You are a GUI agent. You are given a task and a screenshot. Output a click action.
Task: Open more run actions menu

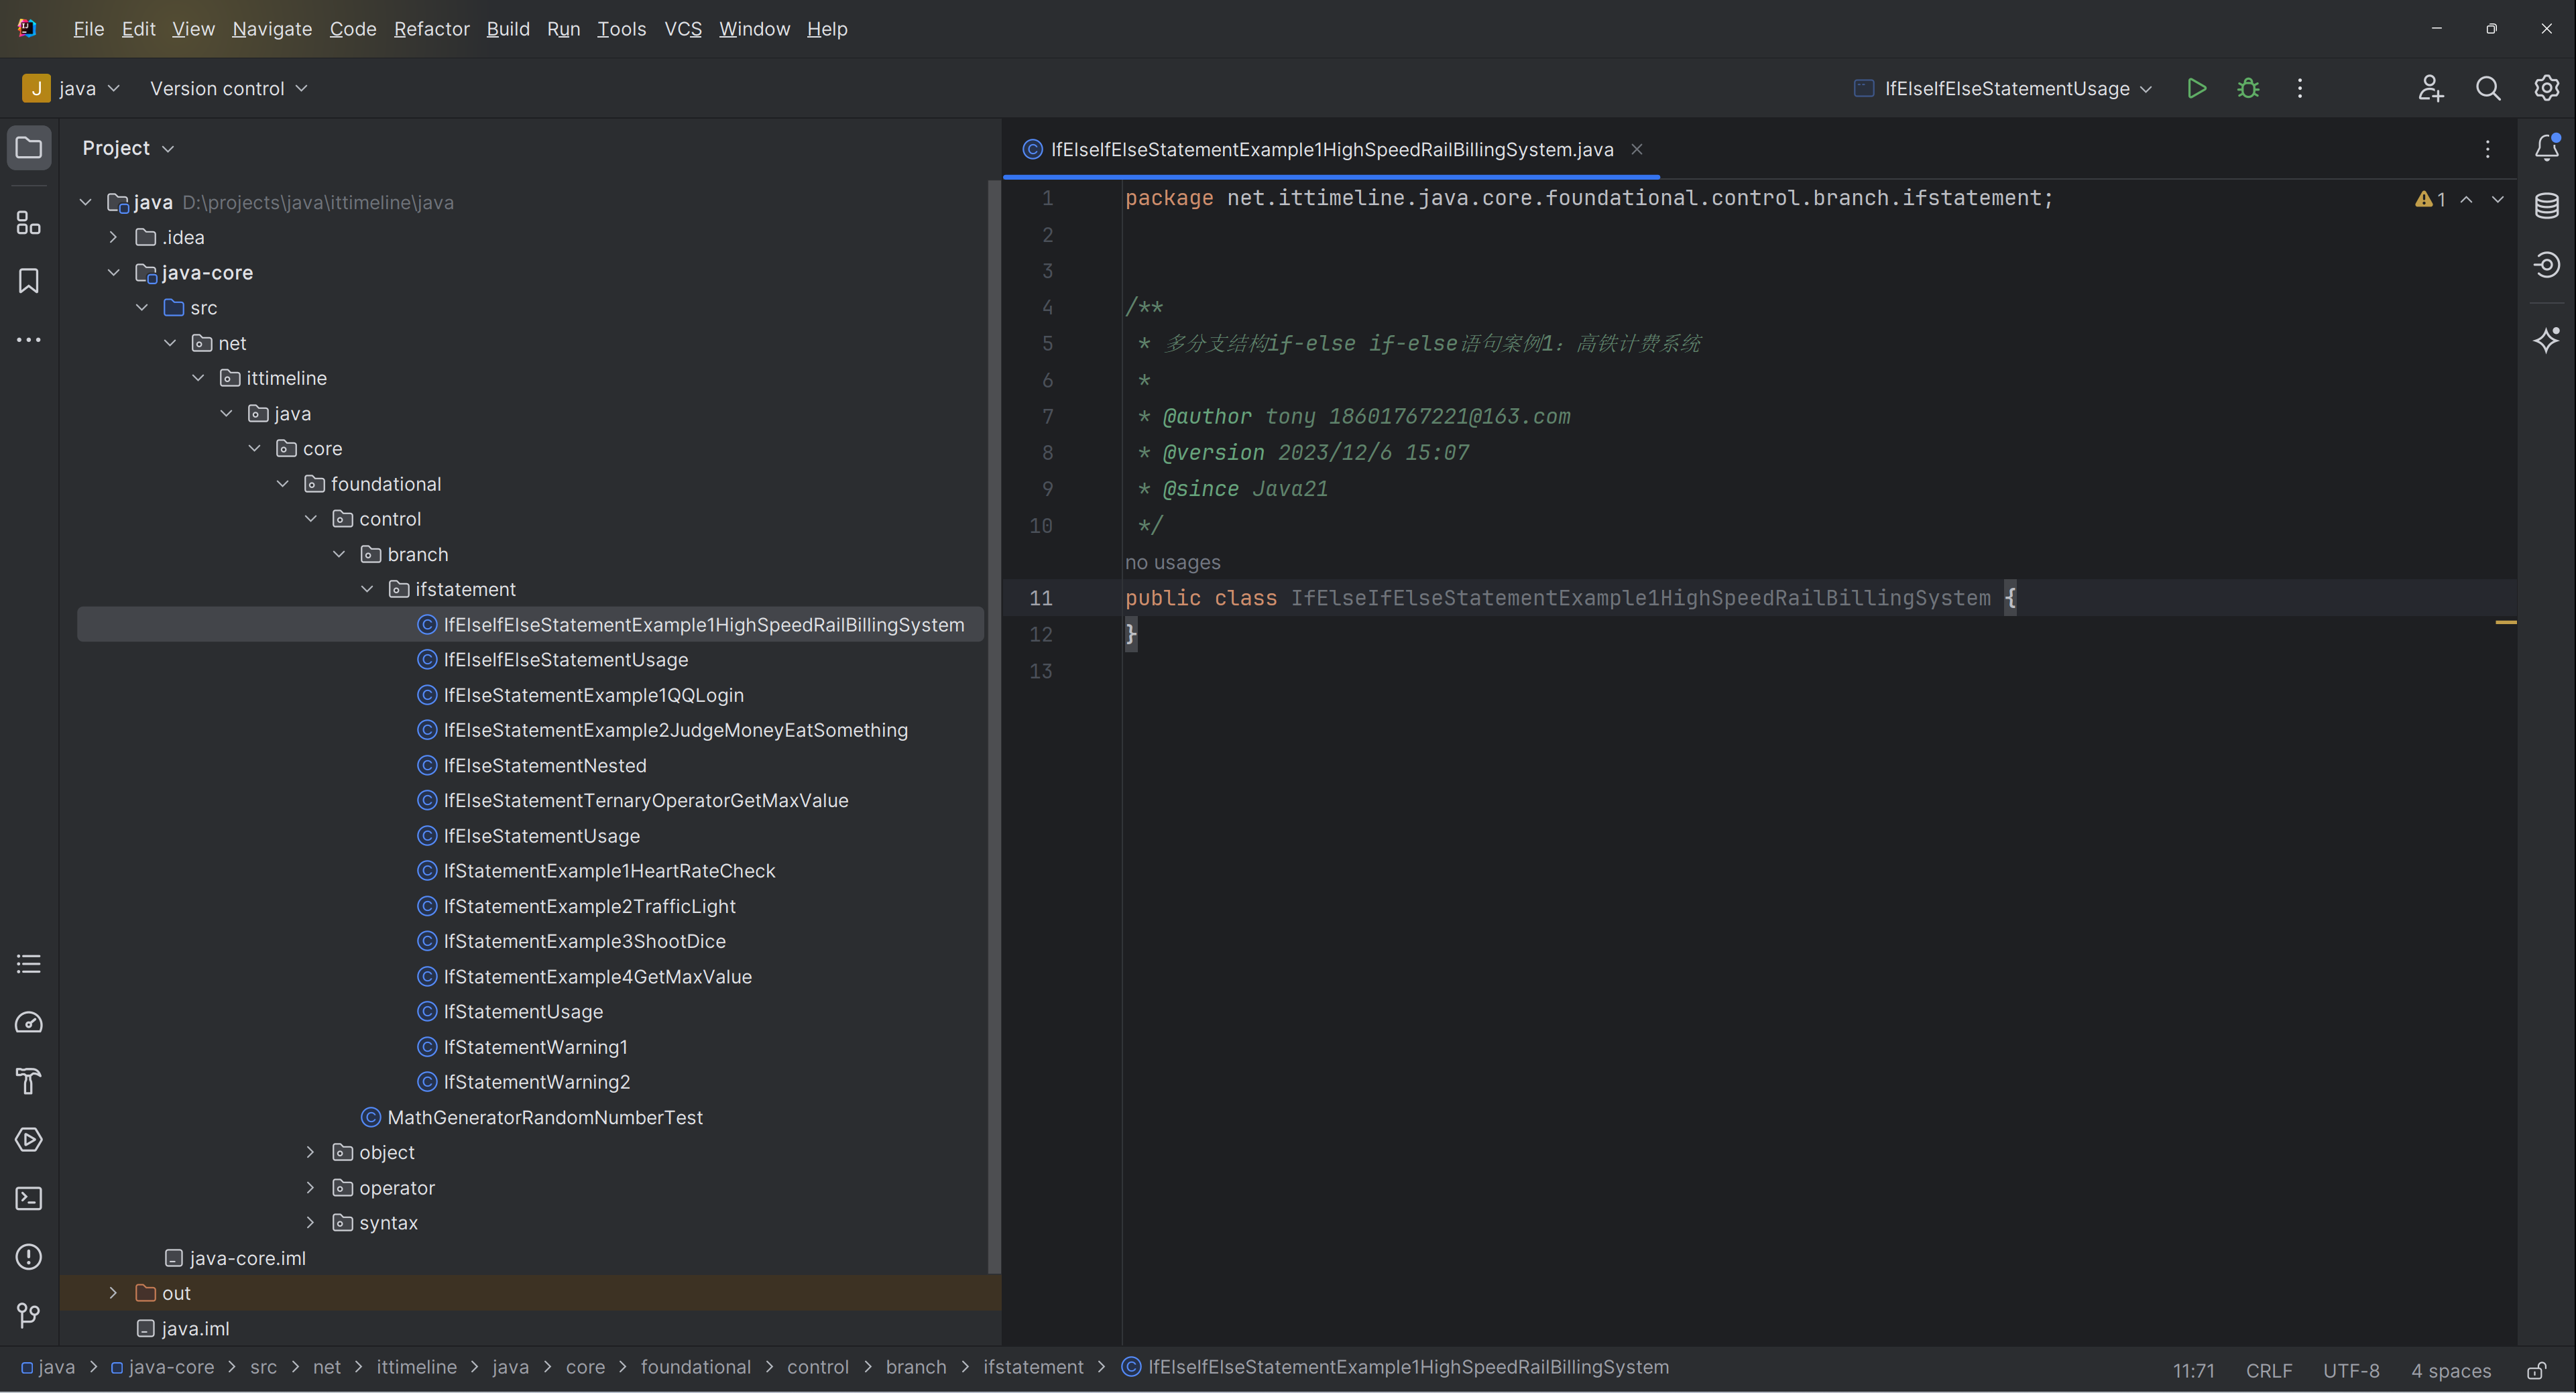[x=2300, y=88]
